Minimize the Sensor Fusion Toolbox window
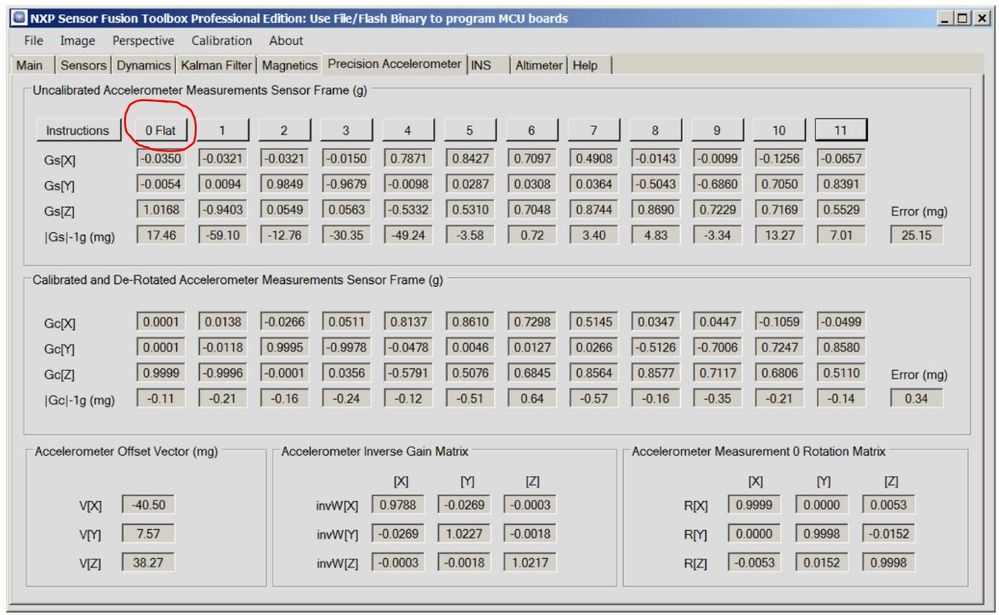The width and height of the screenshot is (999, 615). tap(945, 18)
